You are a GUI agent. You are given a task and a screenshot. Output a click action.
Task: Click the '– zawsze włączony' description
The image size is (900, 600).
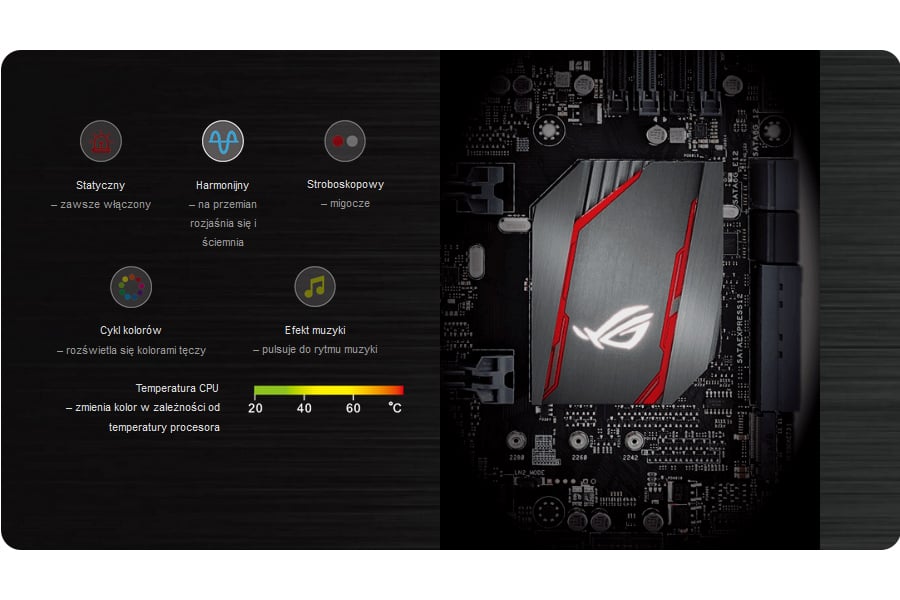coord(101,204)
